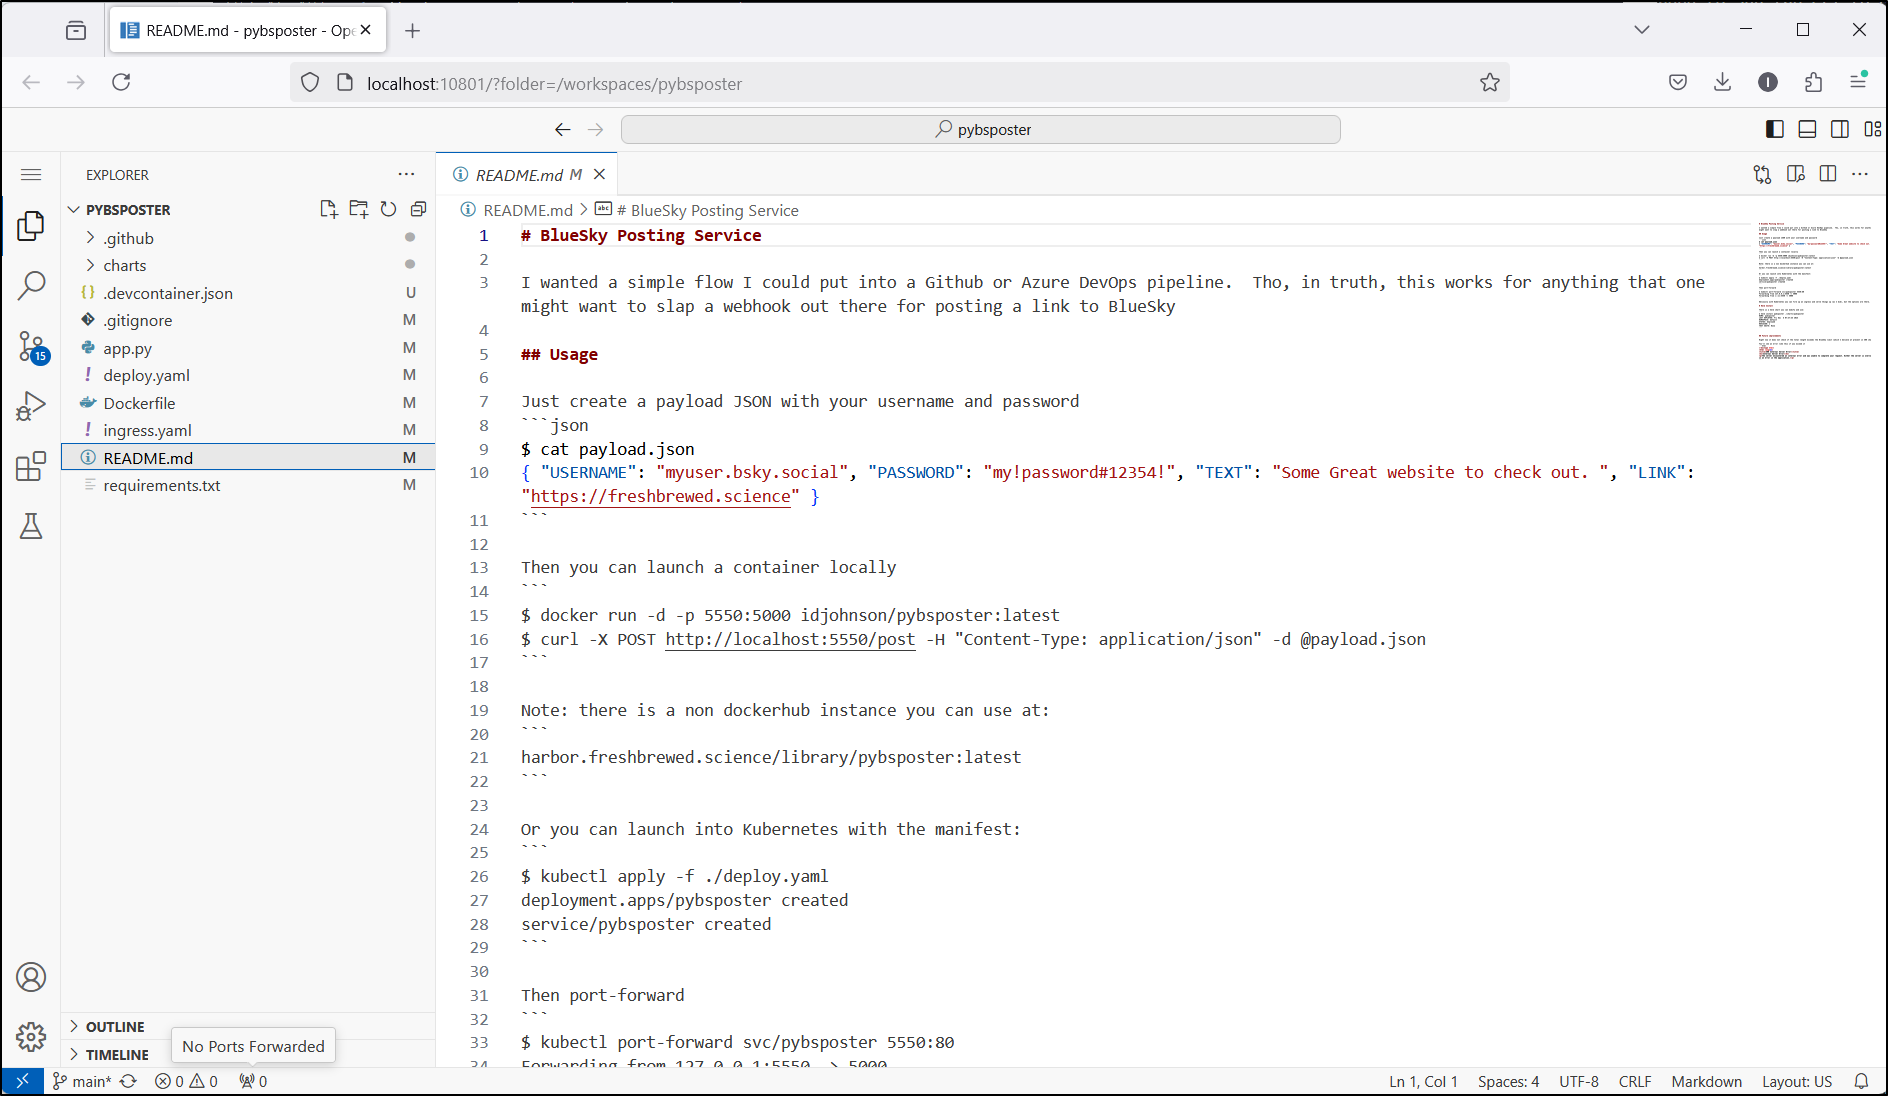This screenshot has width=1888, height=1096.
Task: Close the README.md editor tab
Action: [599, 174]
